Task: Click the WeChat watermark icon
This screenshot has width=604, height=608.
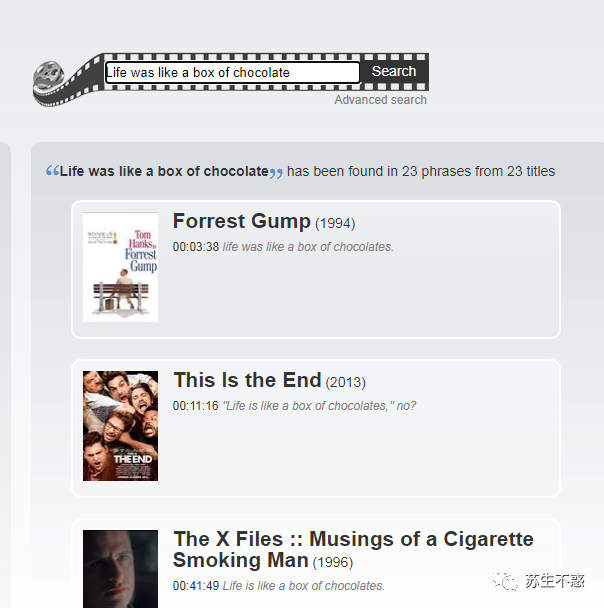Action: pyautogui.click(x=505, y=581)
